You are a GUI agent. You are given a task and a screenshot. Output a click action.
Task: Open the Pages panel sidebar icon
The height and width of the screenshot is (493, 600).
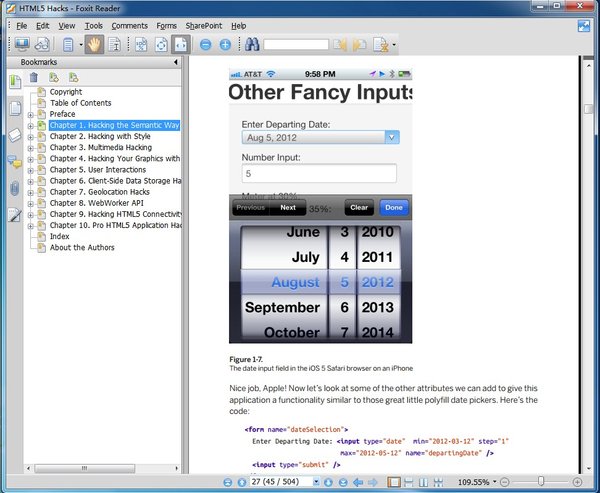[15, 108]
